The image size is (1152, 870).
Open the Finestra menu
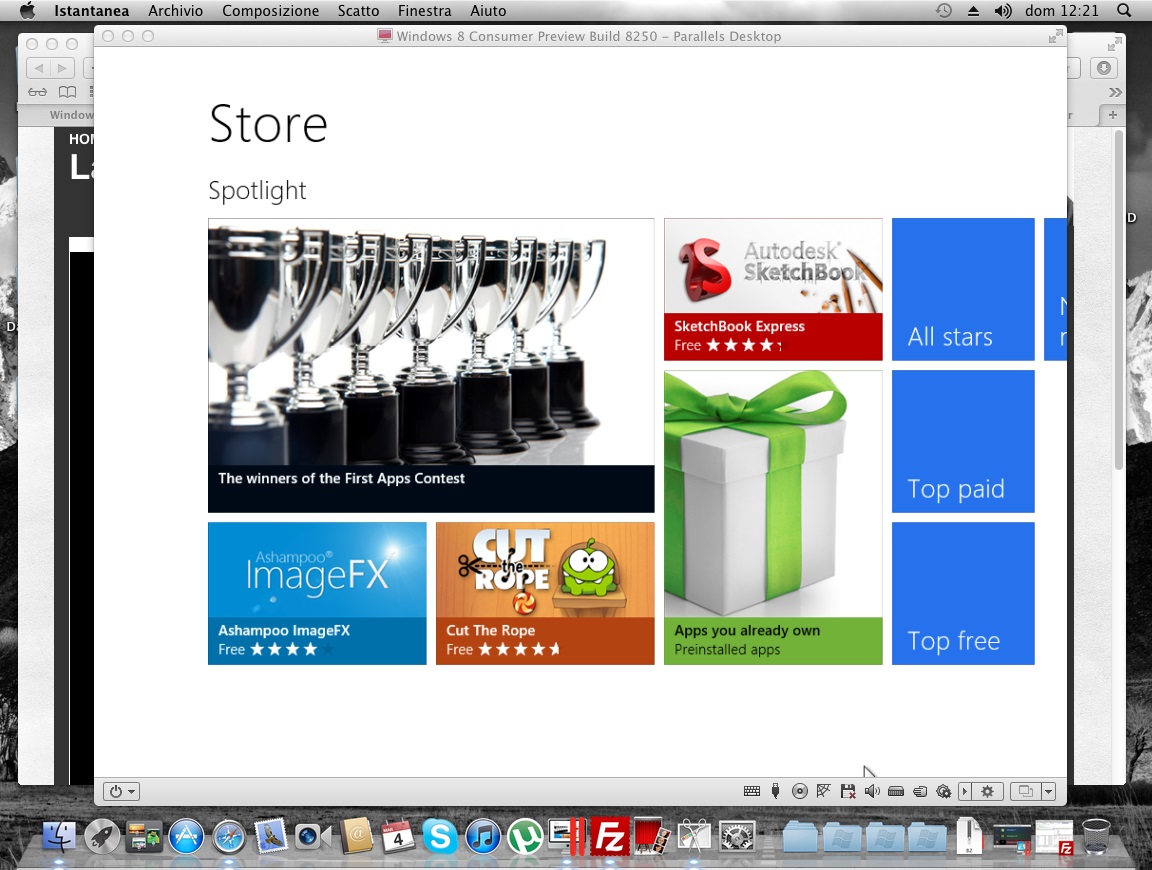425,11
